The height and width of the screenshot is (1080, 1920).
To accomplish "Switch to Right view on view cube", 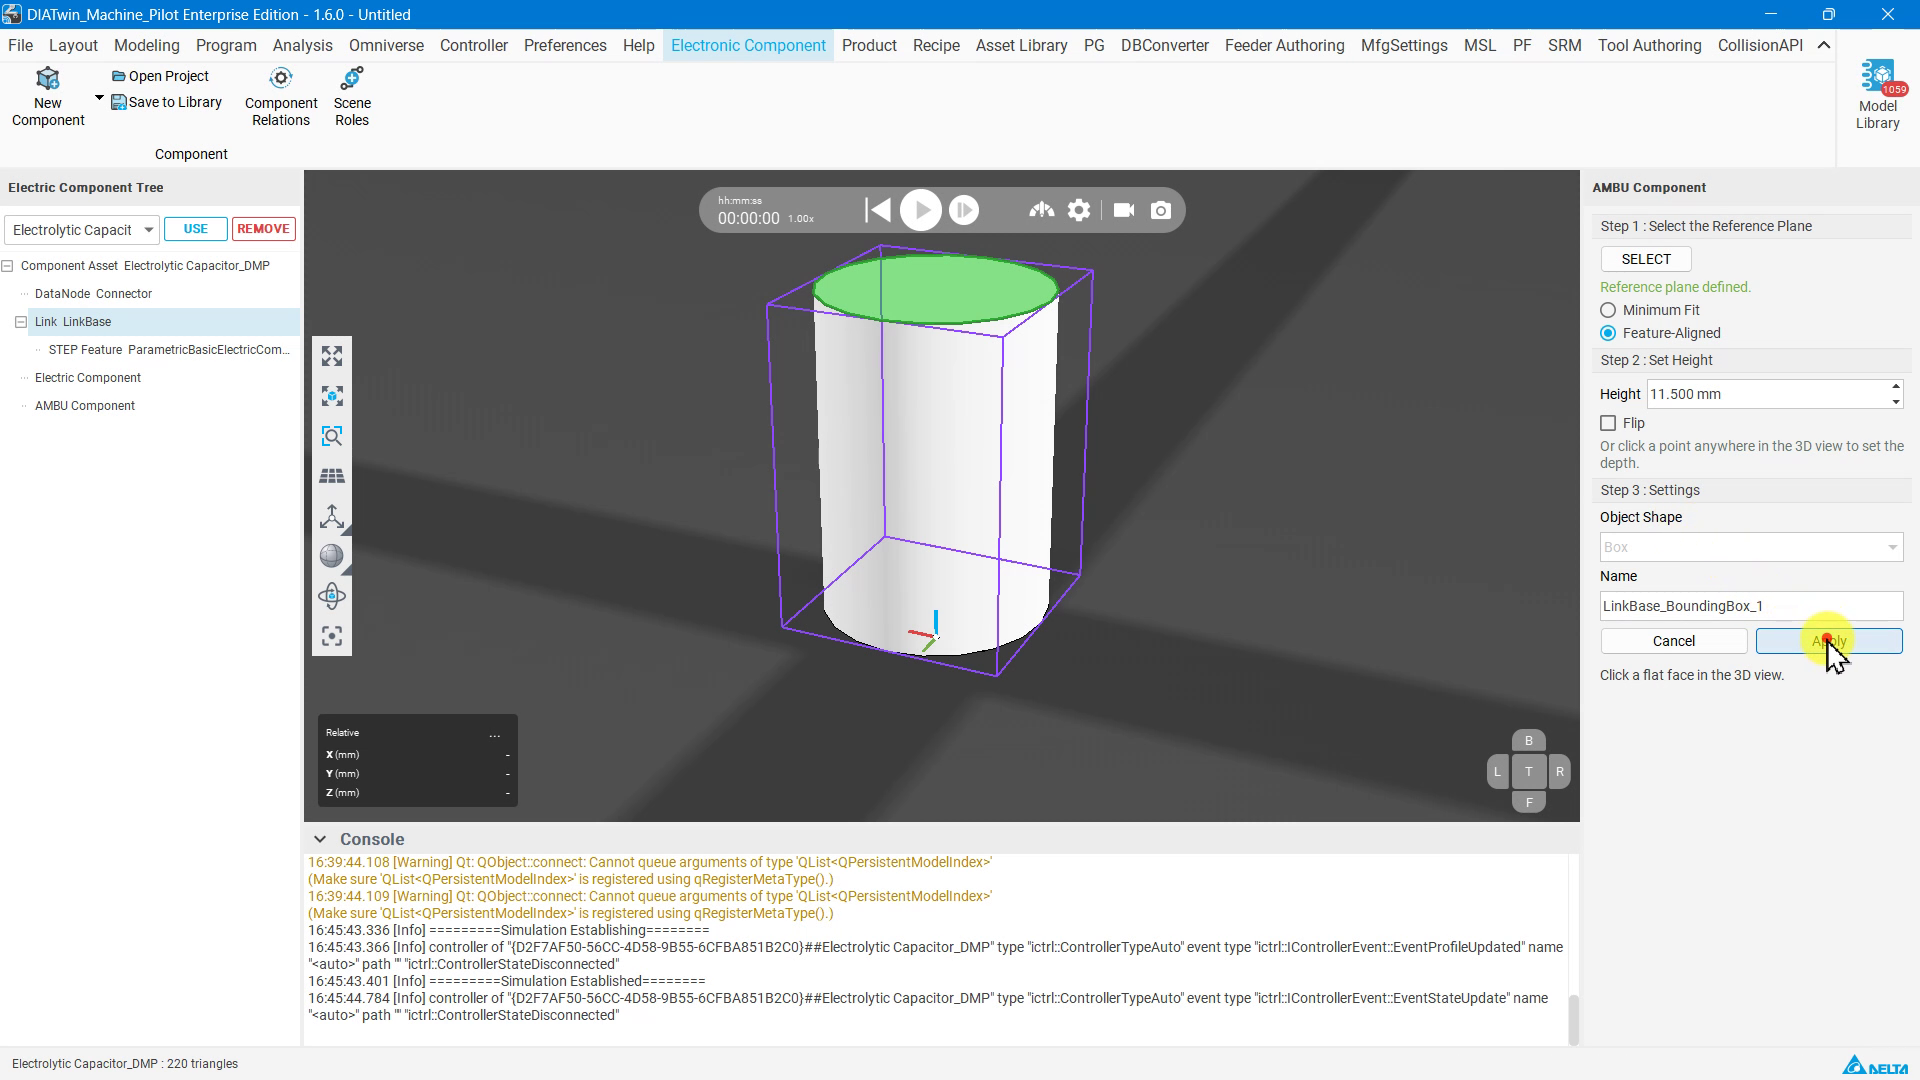I will pos(1559,772).
